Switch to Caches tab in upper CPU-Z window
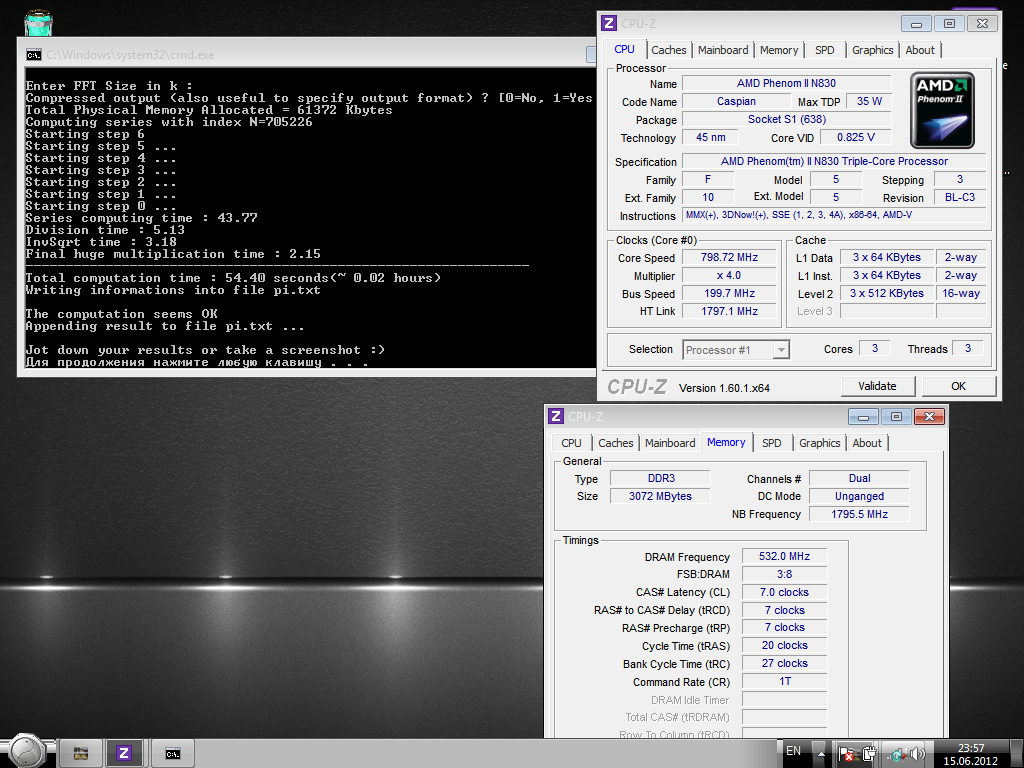The width and height of the screenshot is (1024, 768). coord(669,50)
